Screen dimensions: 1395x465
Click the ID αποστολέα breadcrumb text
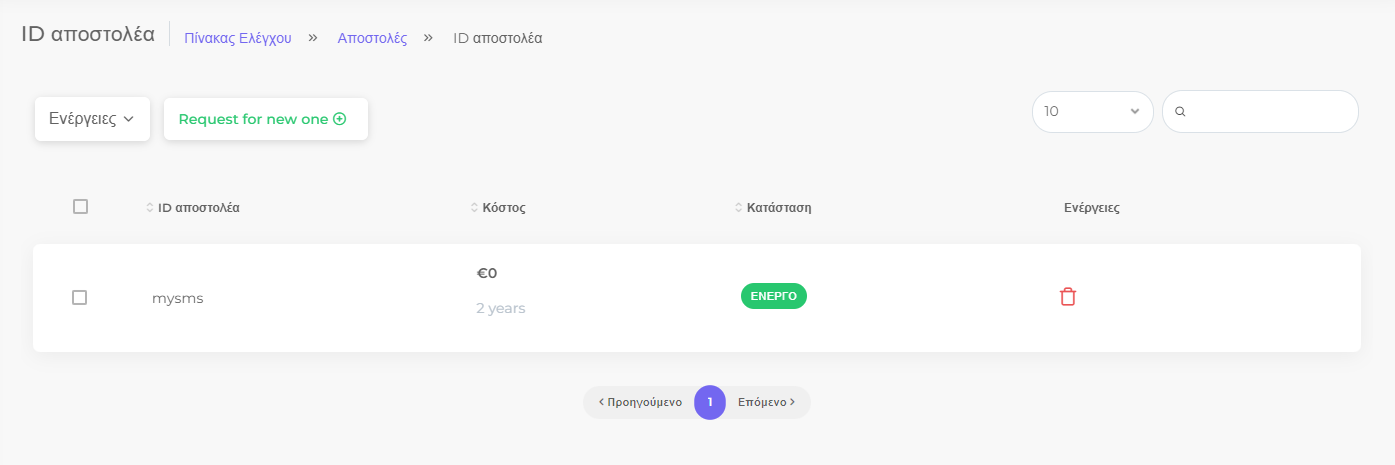tap(498, 38)
